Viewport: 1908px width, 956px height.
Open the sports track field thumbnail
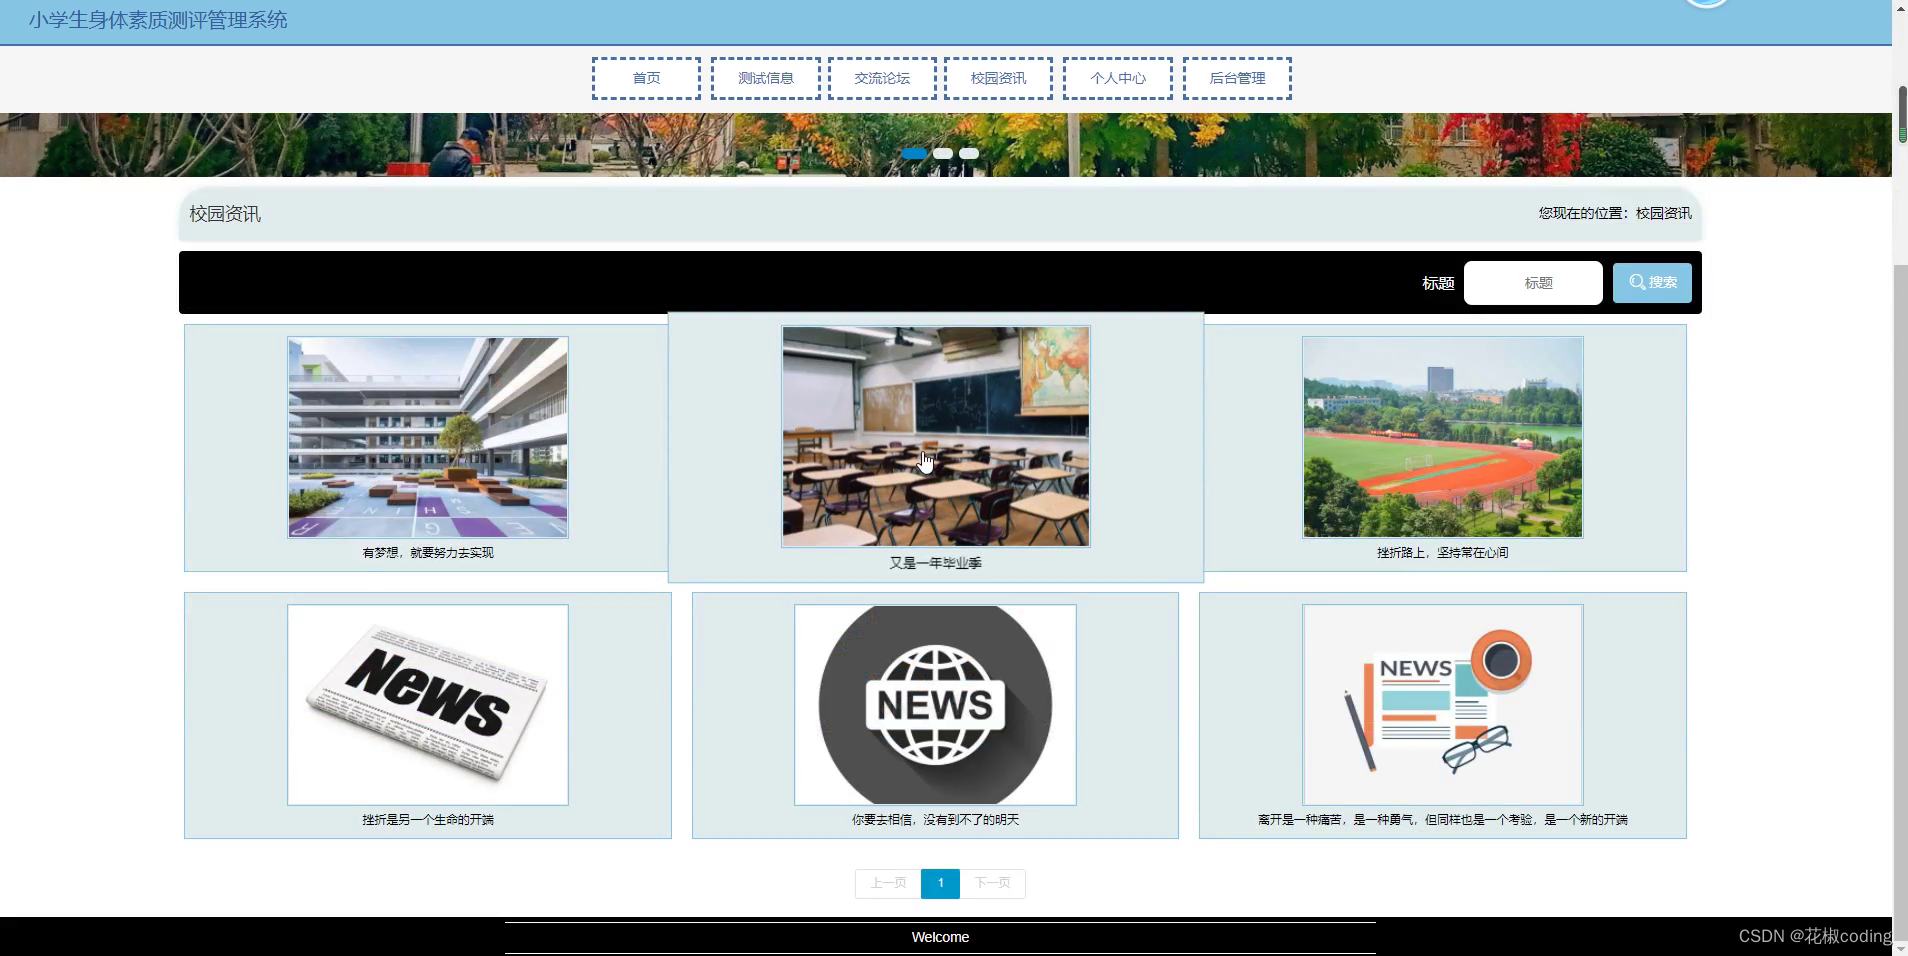click(x=1443, y=437)
